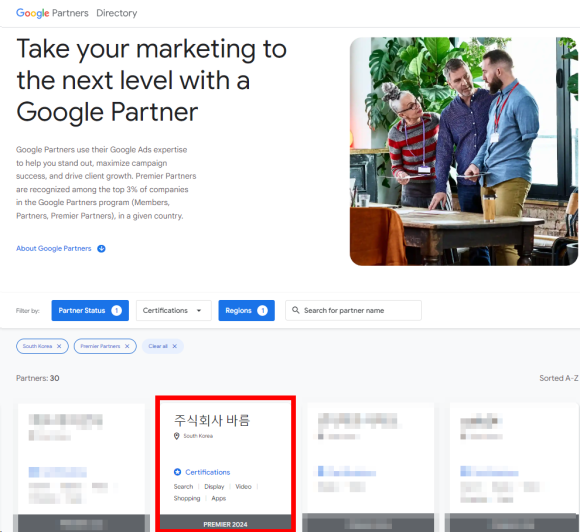The image size is (580, 532).
Task: Open the Partner Status filter
Action: coord(90,310)
